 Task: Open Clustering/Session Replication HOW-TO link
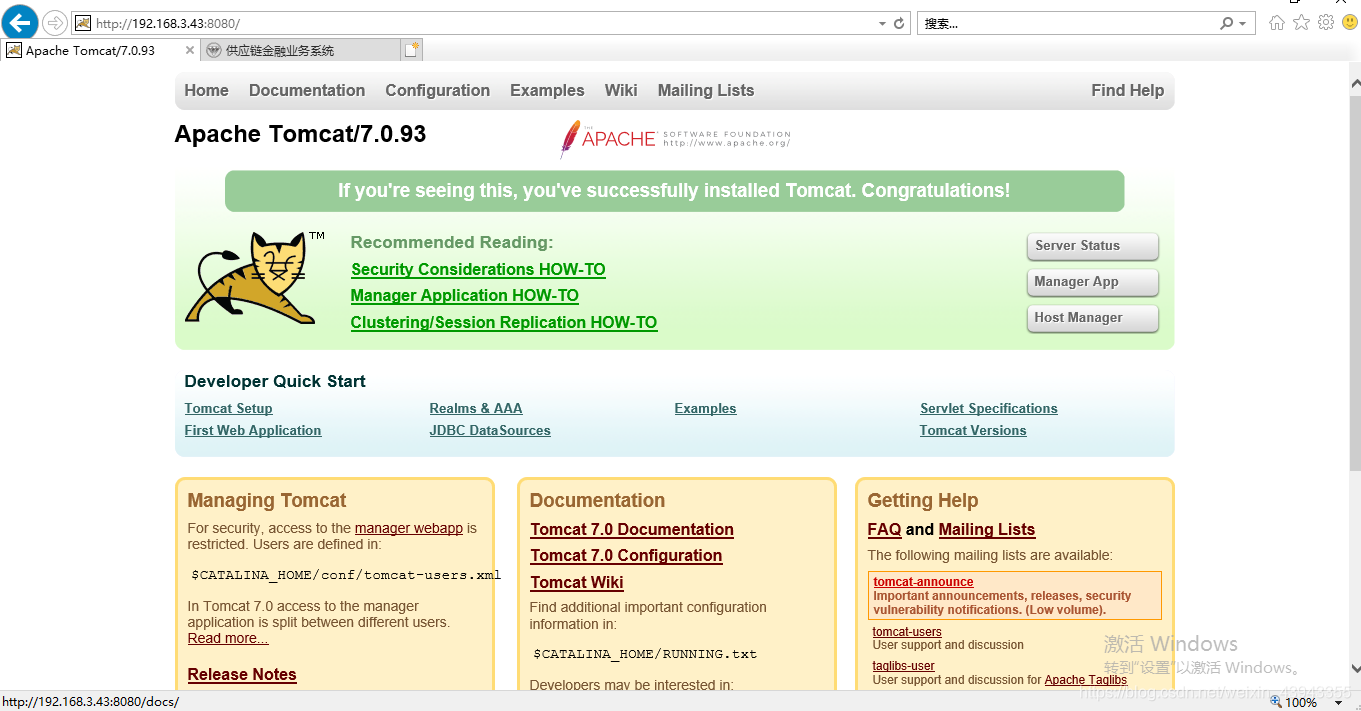(504, 323)
